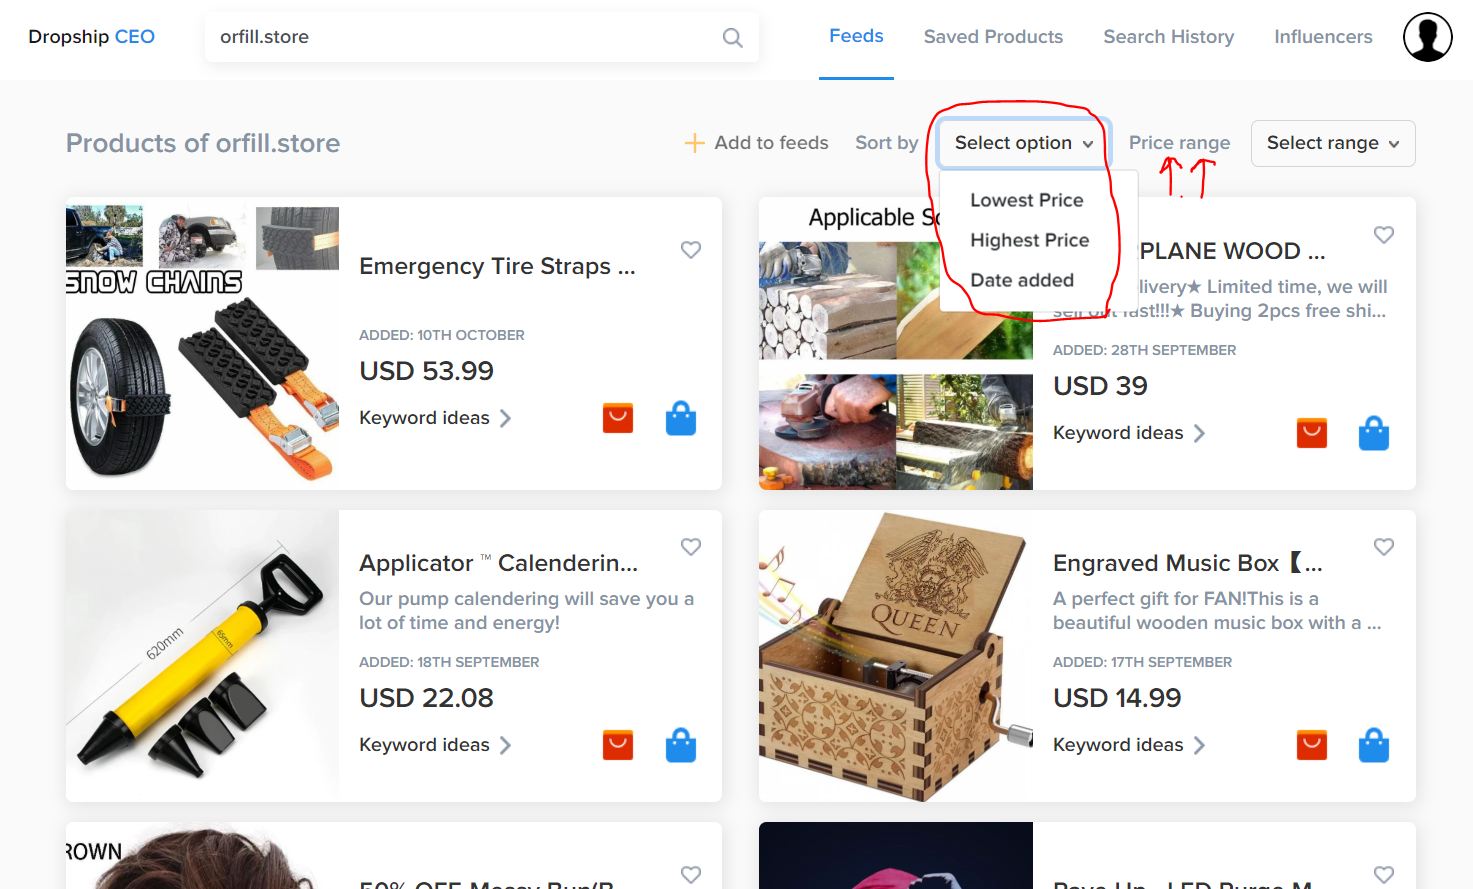Open the Search History tab
1473x889 pixels.
tap(1168, 37)
